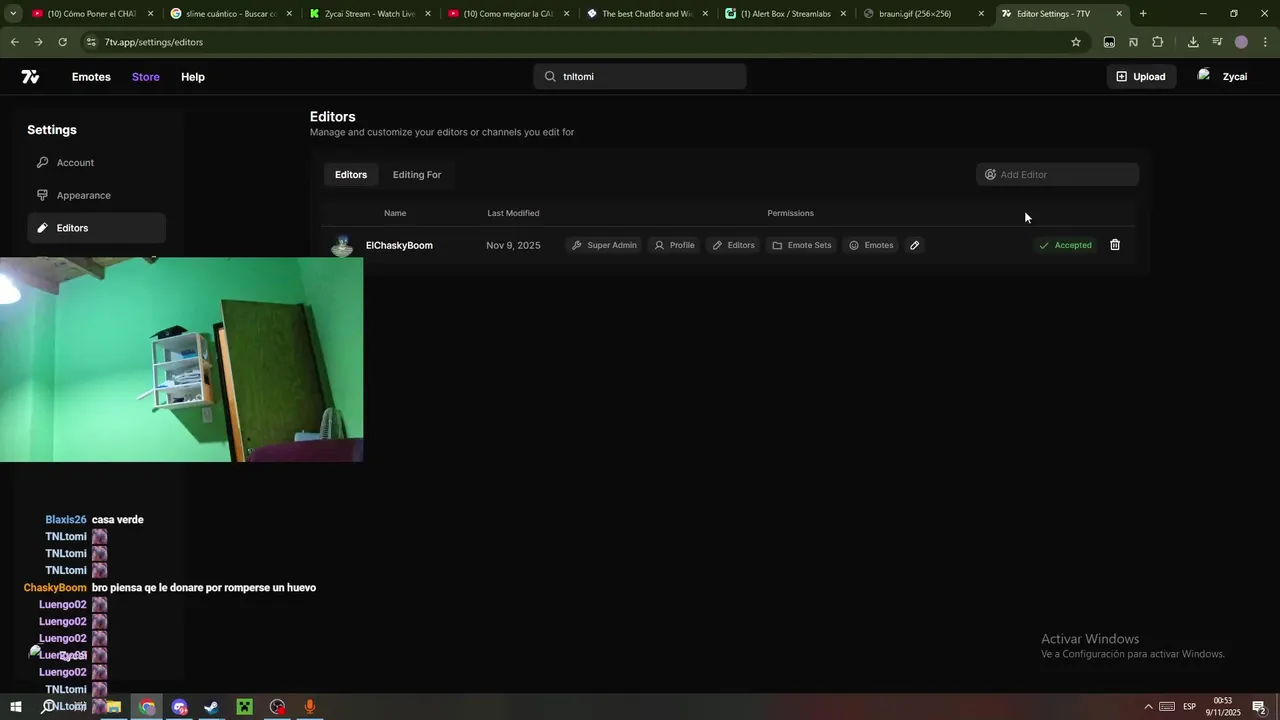Open the browser extensions puzzle icon
Viewport: 1280px width, 720px height.
(1158, 42)
